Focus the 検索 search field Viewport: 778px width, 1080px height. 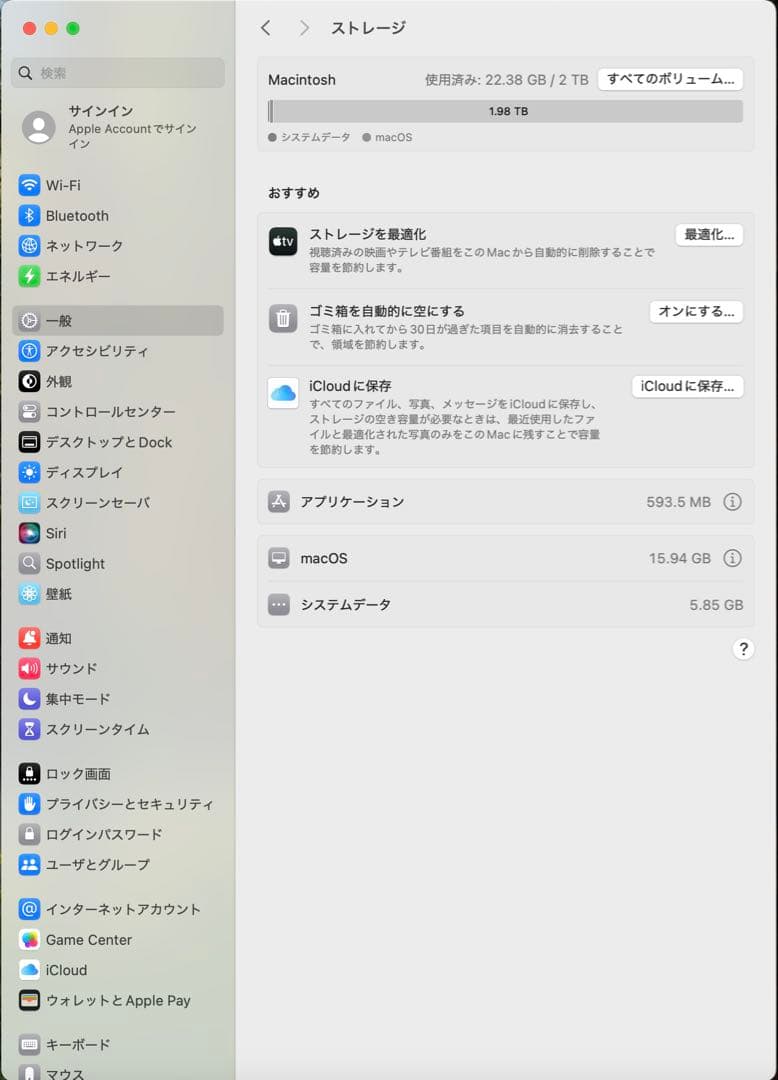coord(118,73)
